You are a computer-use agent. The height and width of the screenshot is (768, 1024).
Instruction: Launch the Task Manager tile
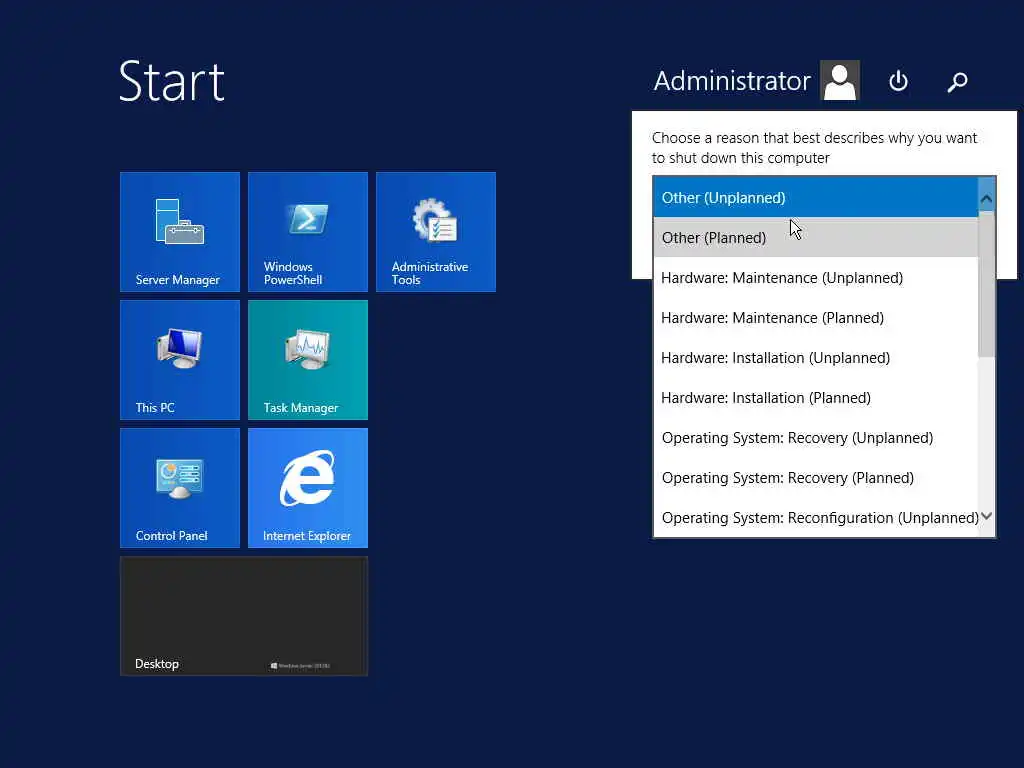click(x=308, y=360)
